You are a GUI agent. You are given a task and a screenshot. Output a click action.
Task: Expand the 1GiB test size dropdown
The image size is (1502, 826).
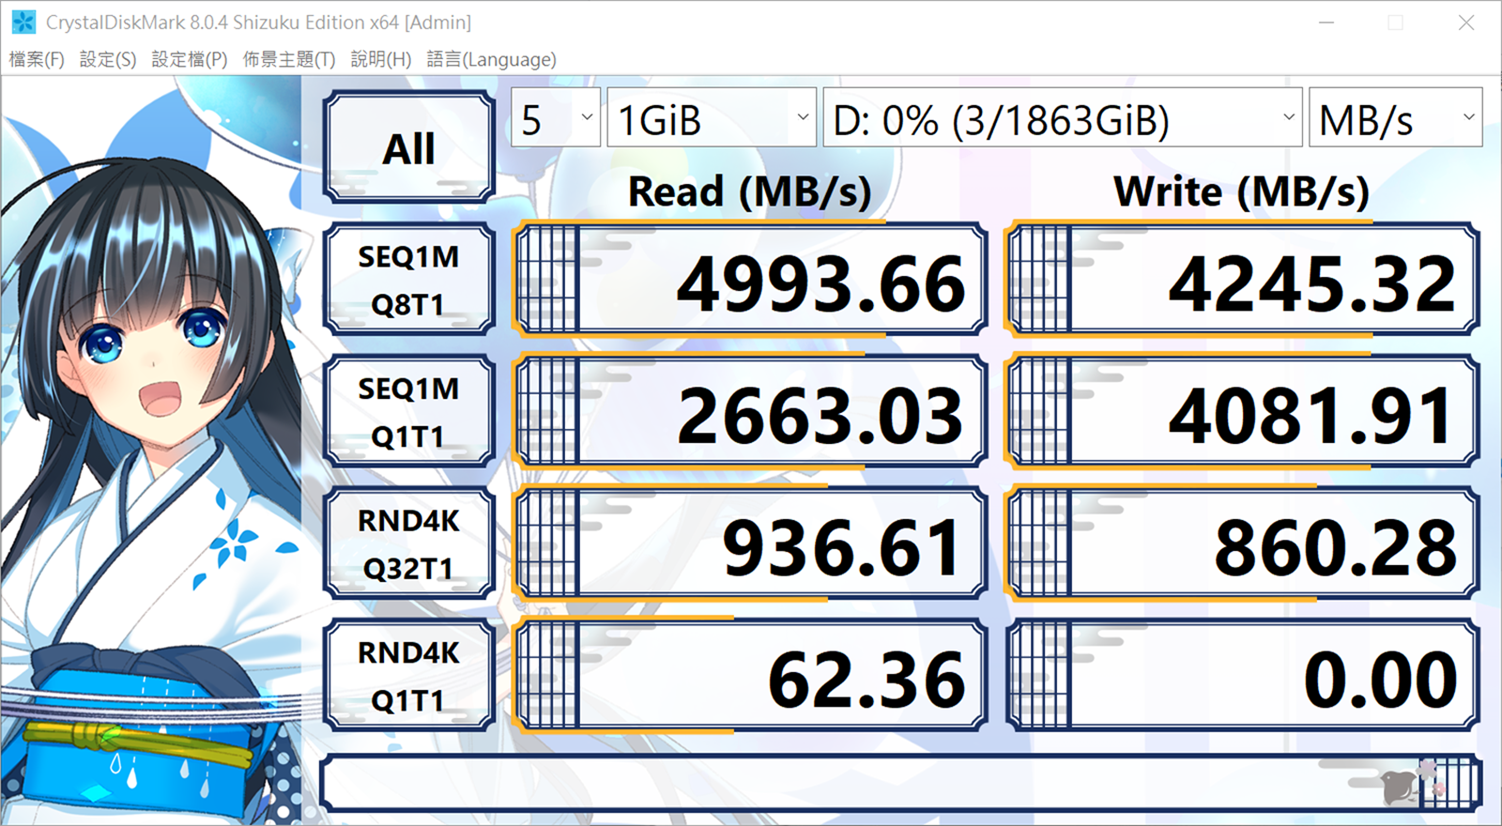(711, 120)
